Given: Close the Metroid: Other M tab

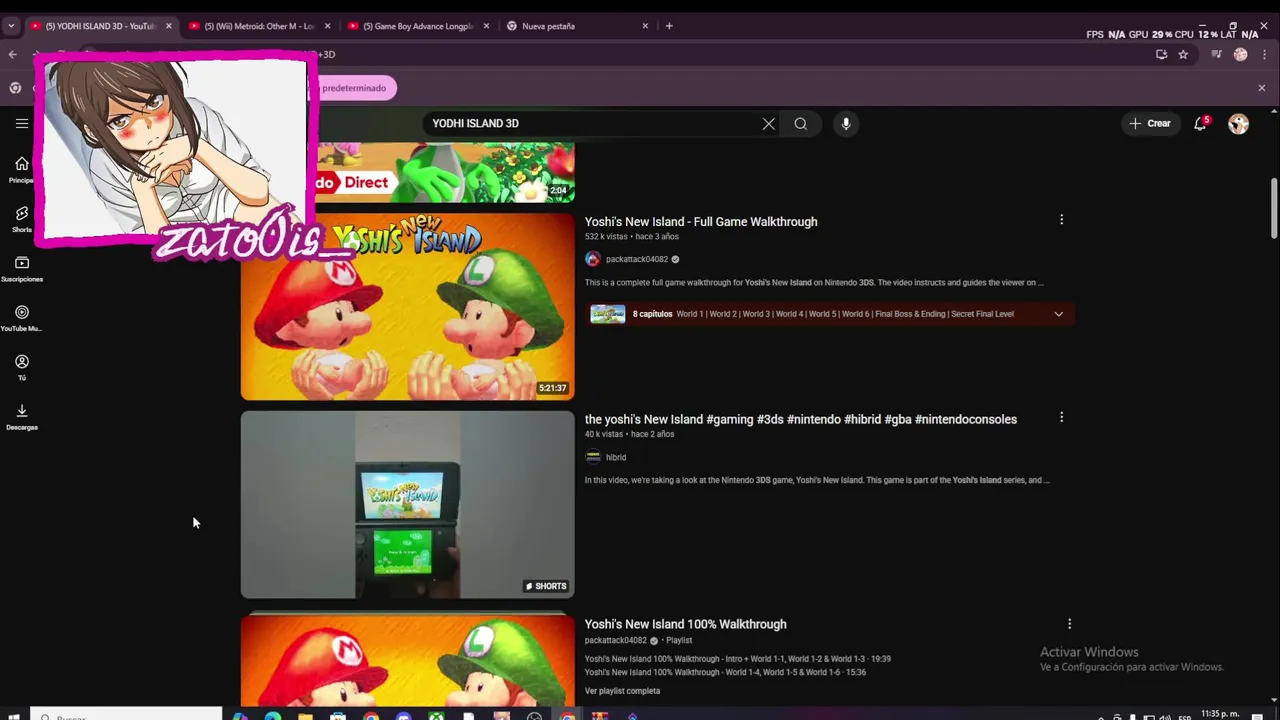Looking at the screenshot, I should [327, 26].
